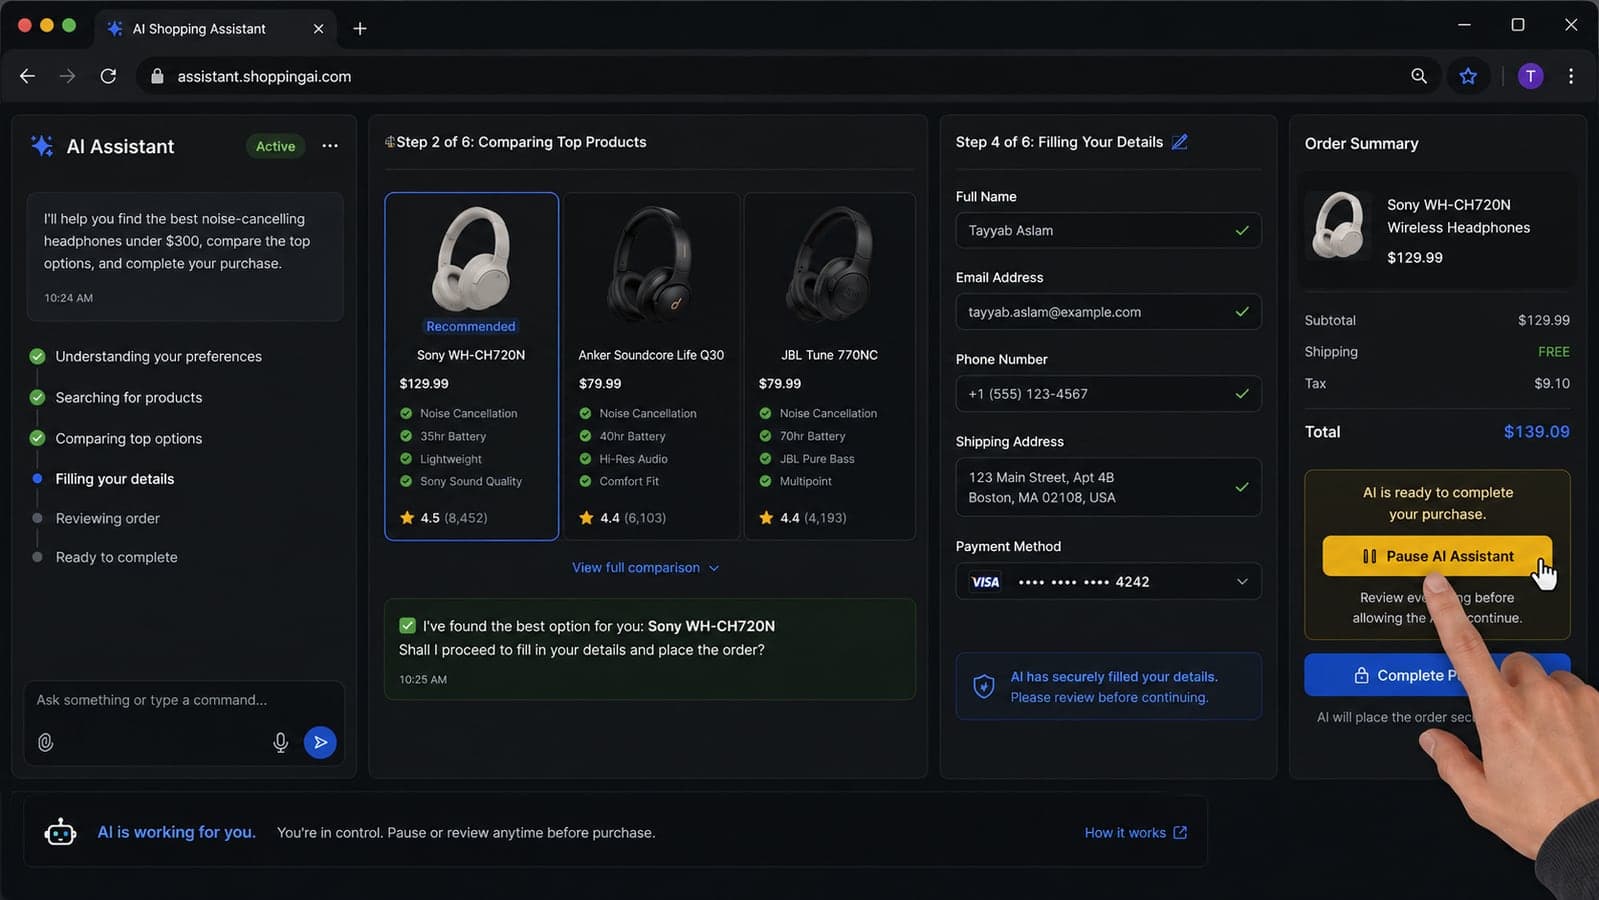Select the JBL Tune 770NC card
This screenshot has height=900, width=1599.
[x=830, y=366]
